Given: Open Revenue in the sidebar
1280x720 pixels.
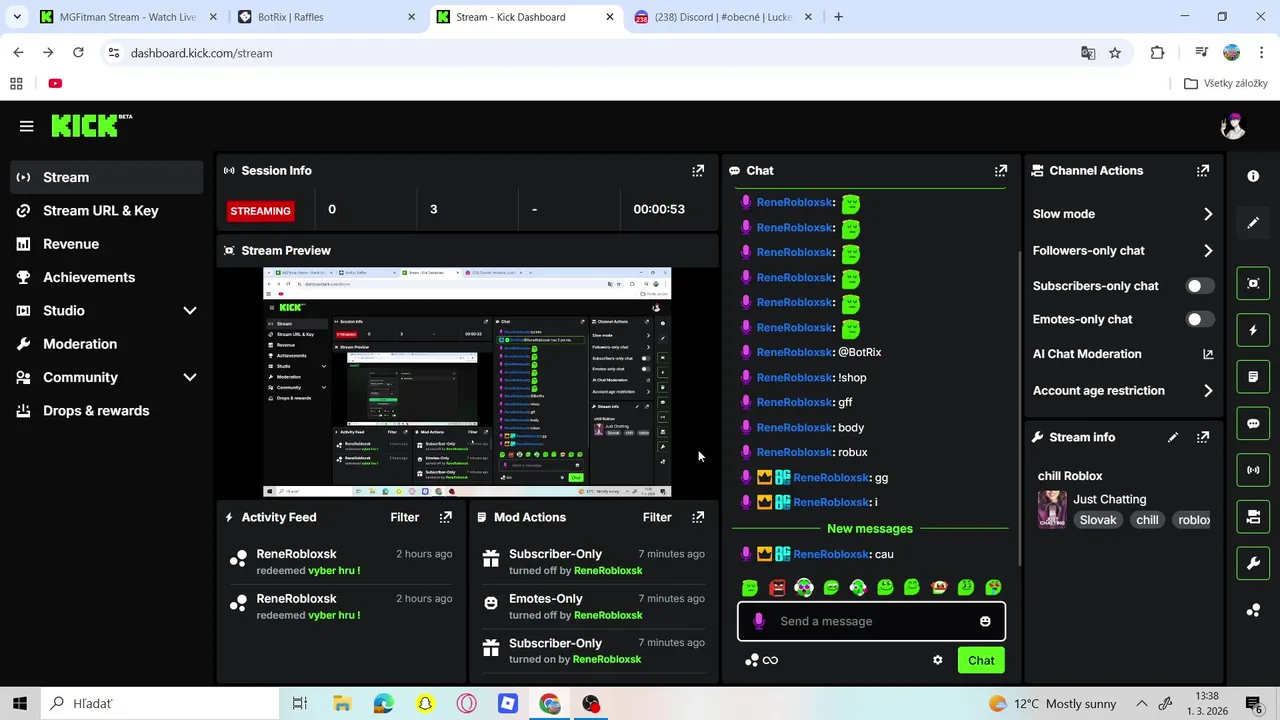Looking at the screenshot, I should point(106,244).
